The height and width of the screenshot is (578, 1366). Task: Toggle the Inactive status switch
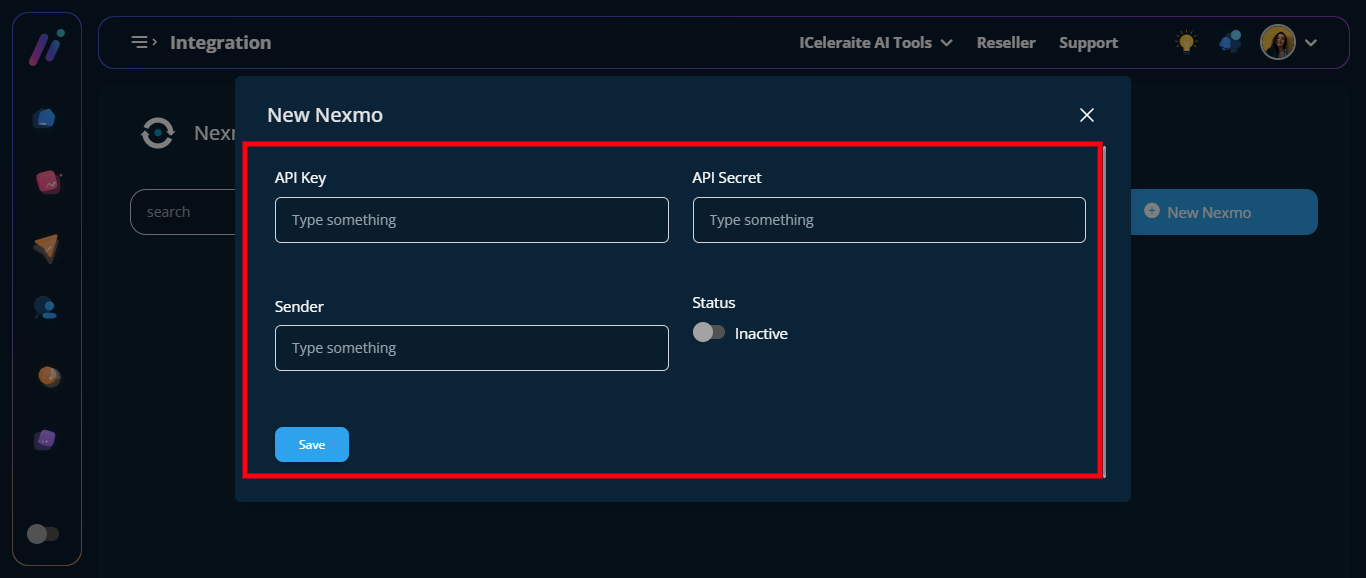pos(709,333)
